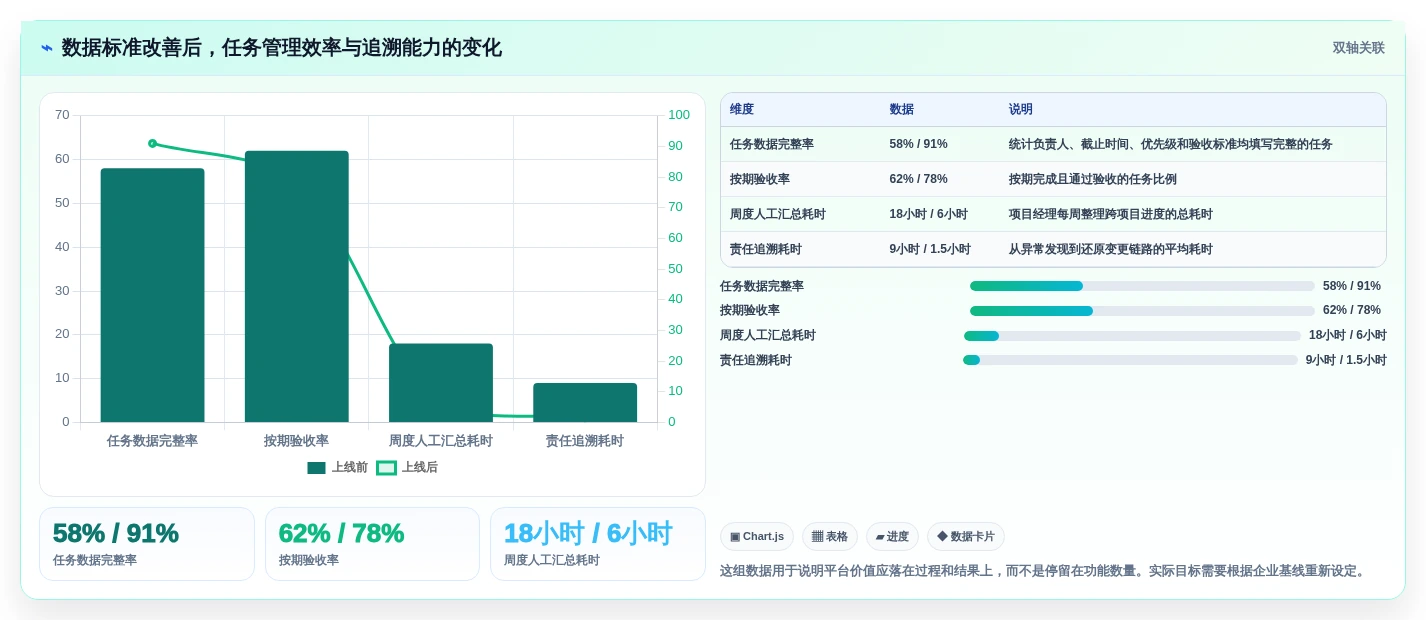Click the 任务数据完整率 chart bar

(x=152, y=295)
